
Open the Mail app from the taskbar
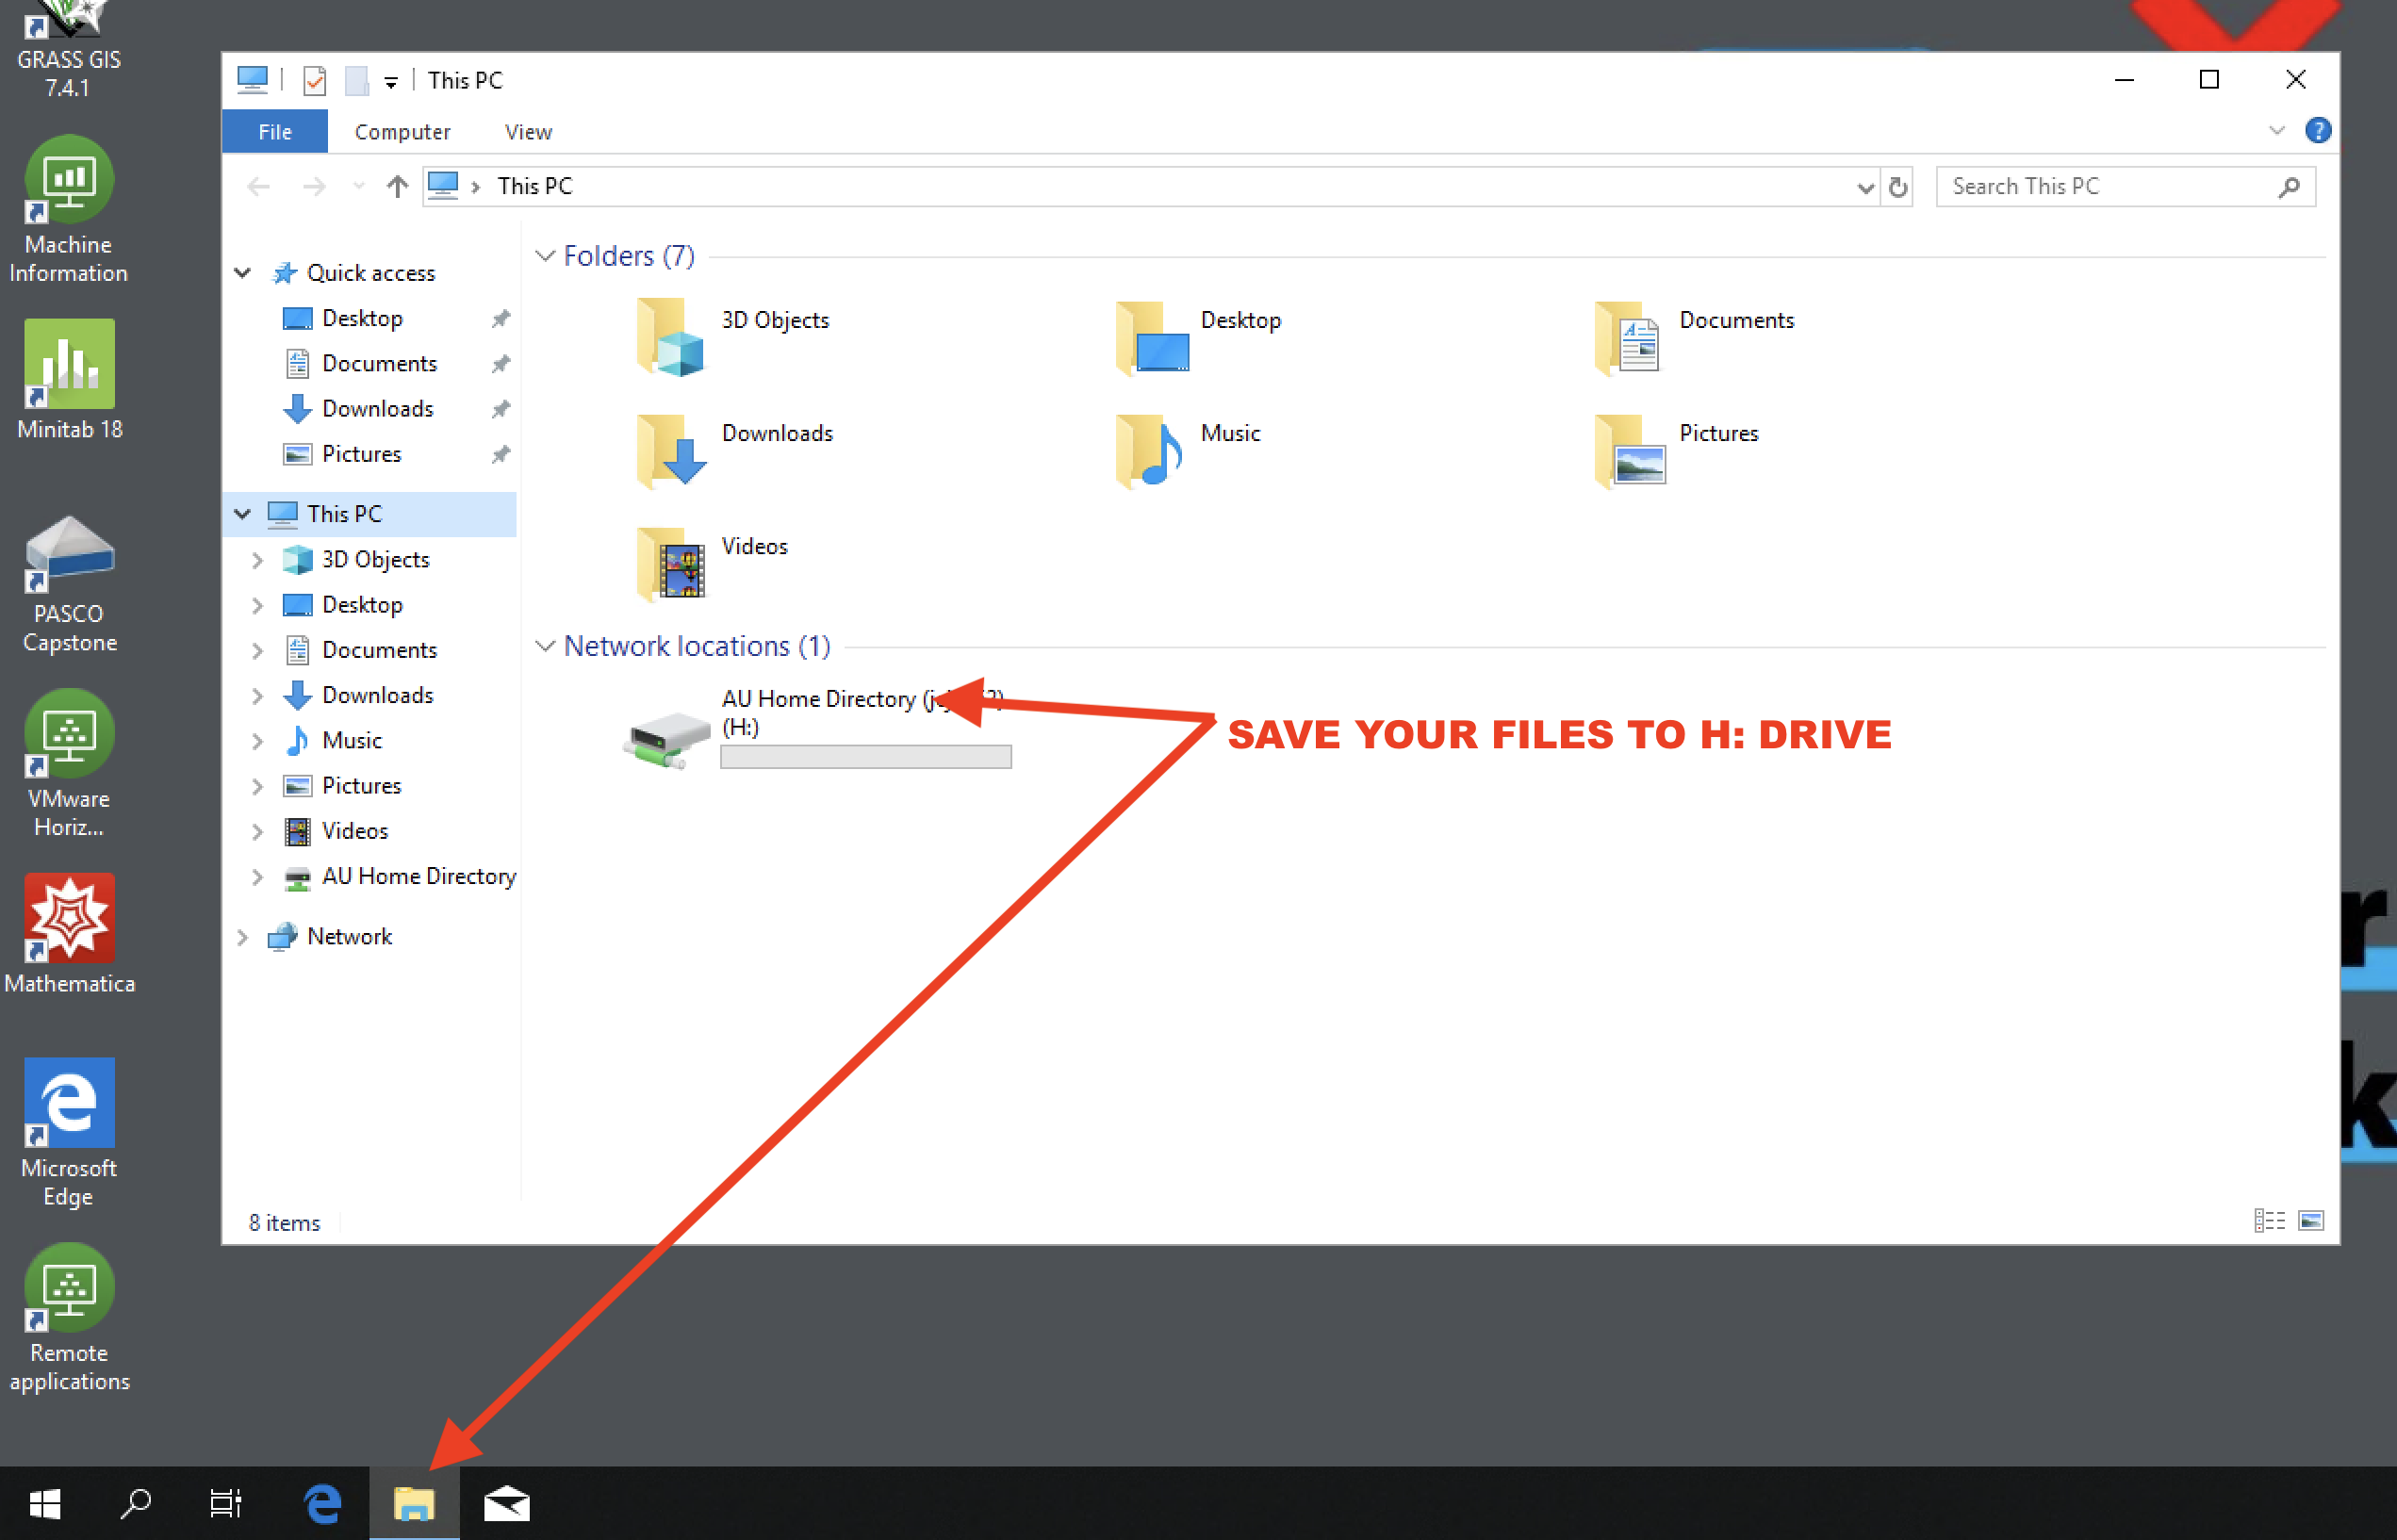click(505, 1502)
